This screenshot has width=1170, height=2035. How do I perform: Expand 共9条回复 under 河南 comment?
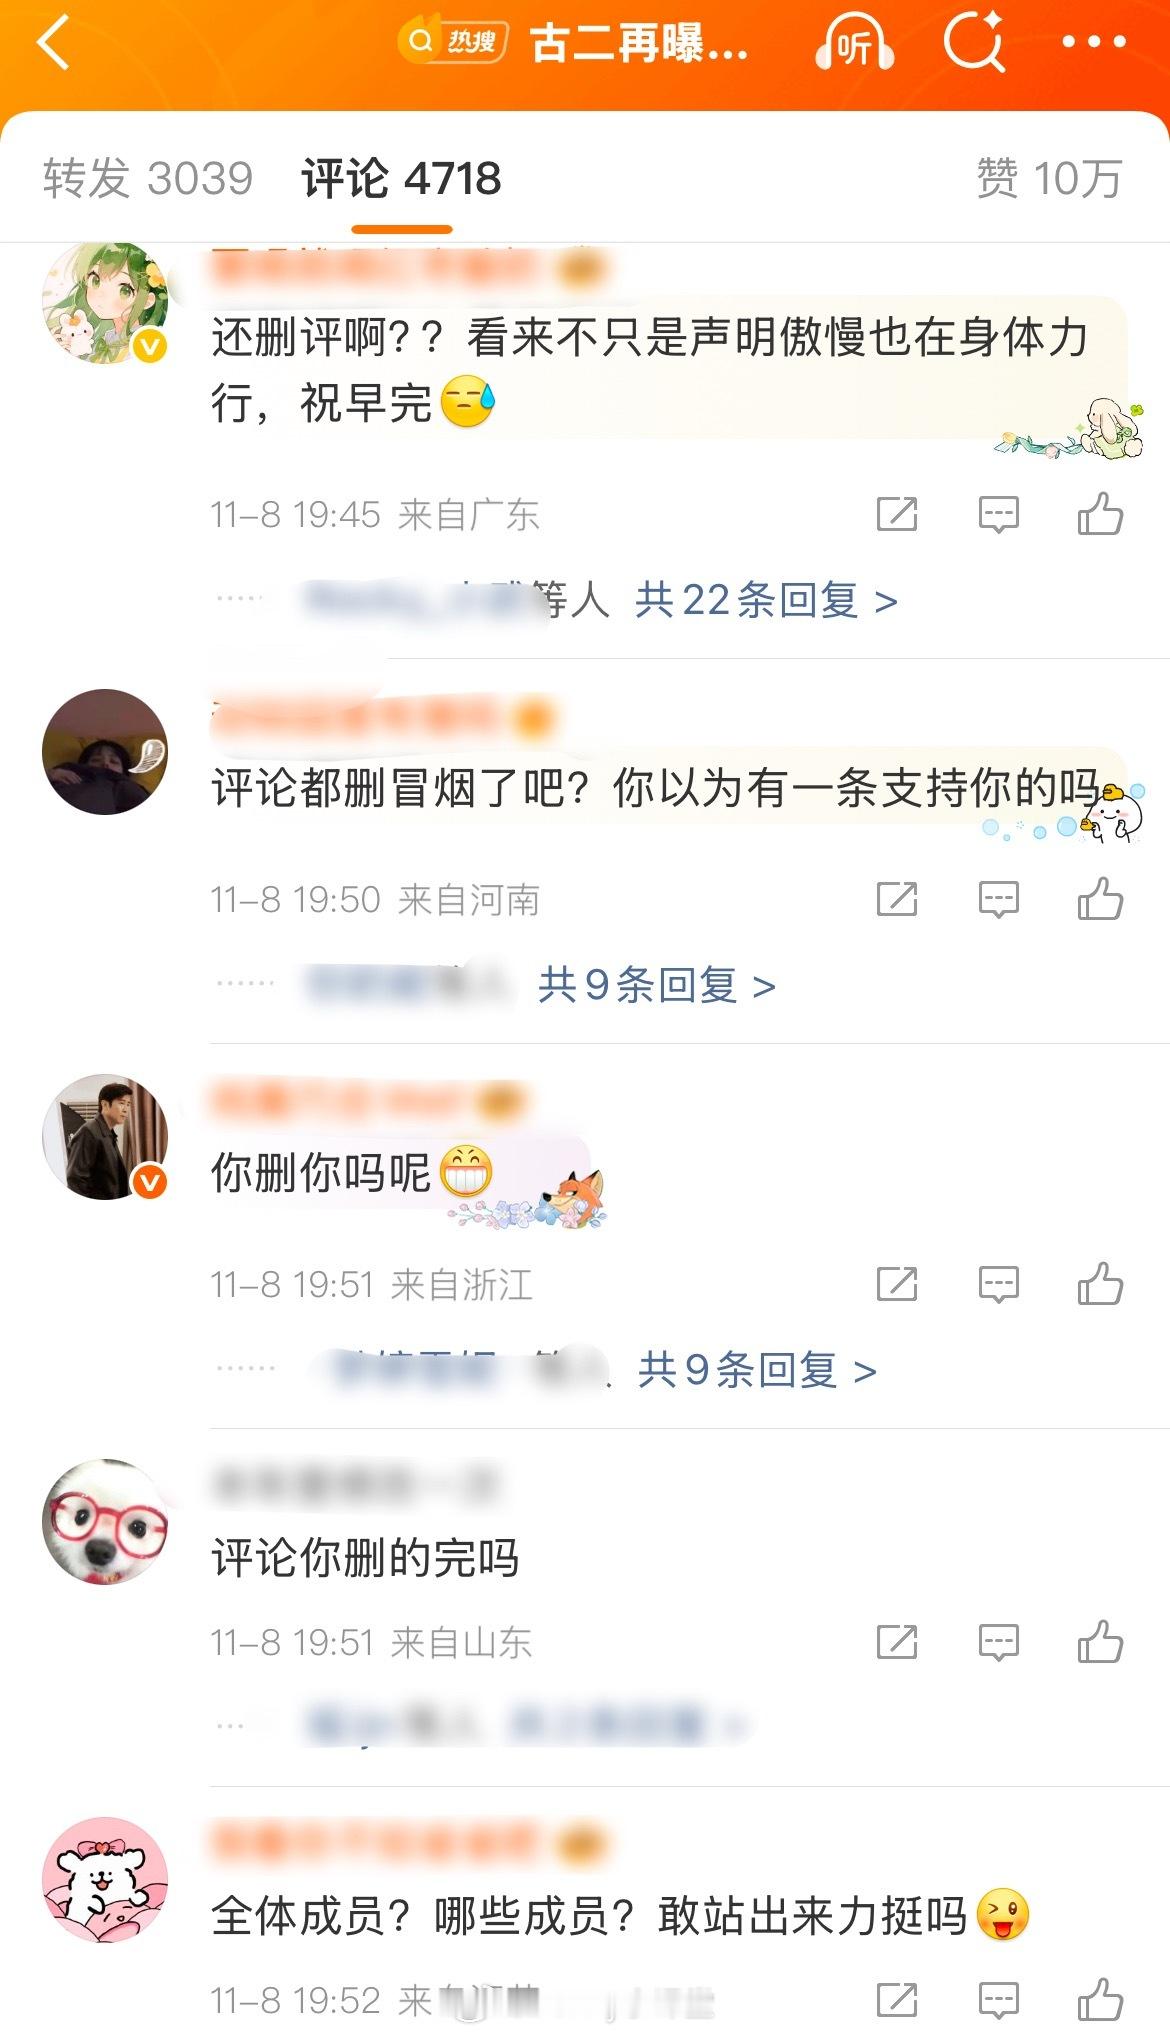(x=657, y=985)
